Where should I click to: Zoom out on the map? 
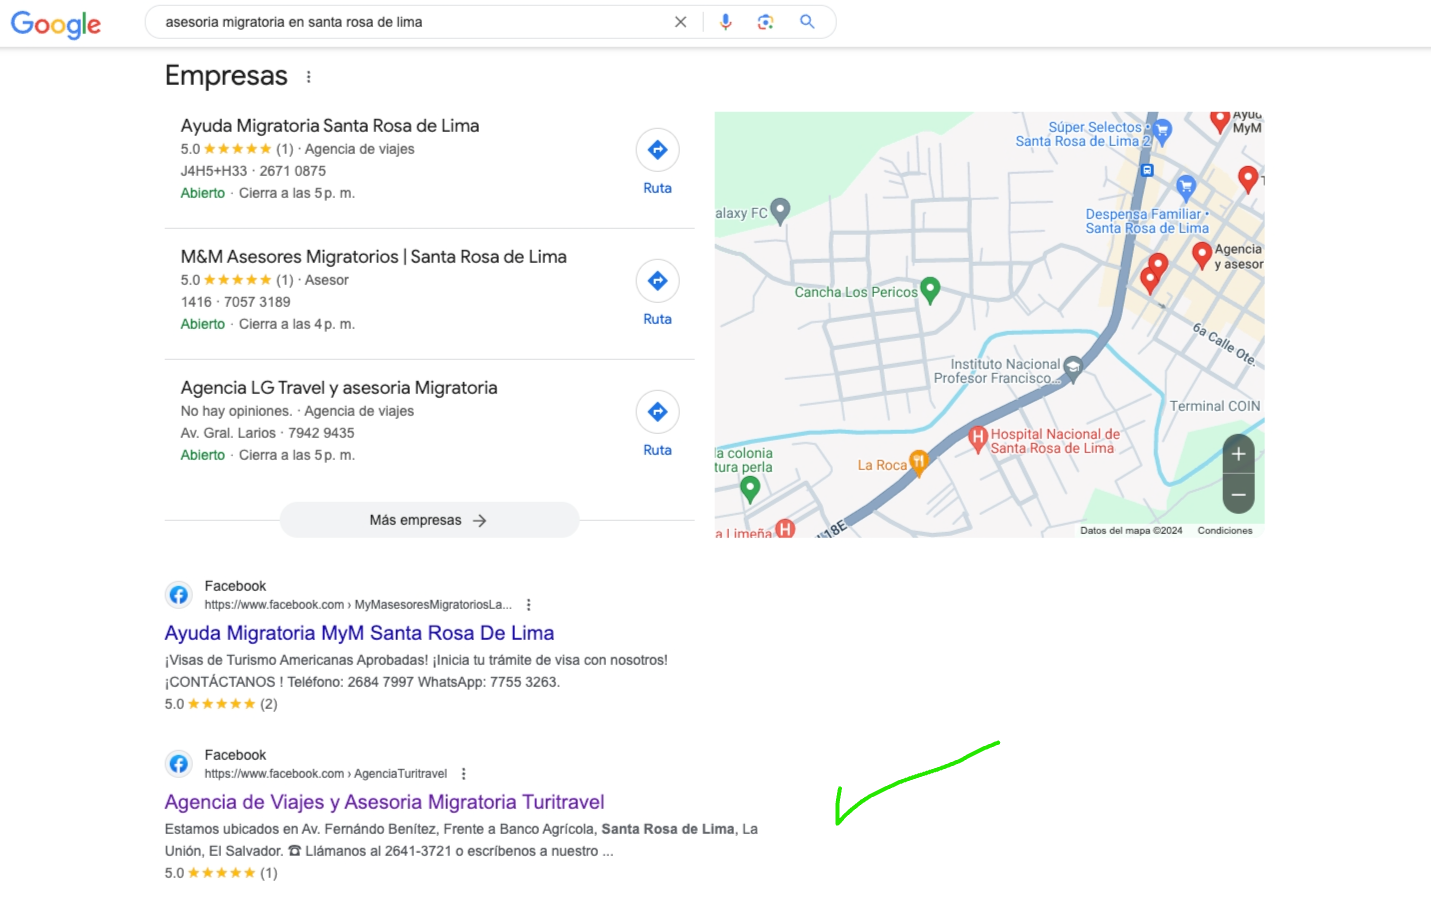click(1238, 495)
